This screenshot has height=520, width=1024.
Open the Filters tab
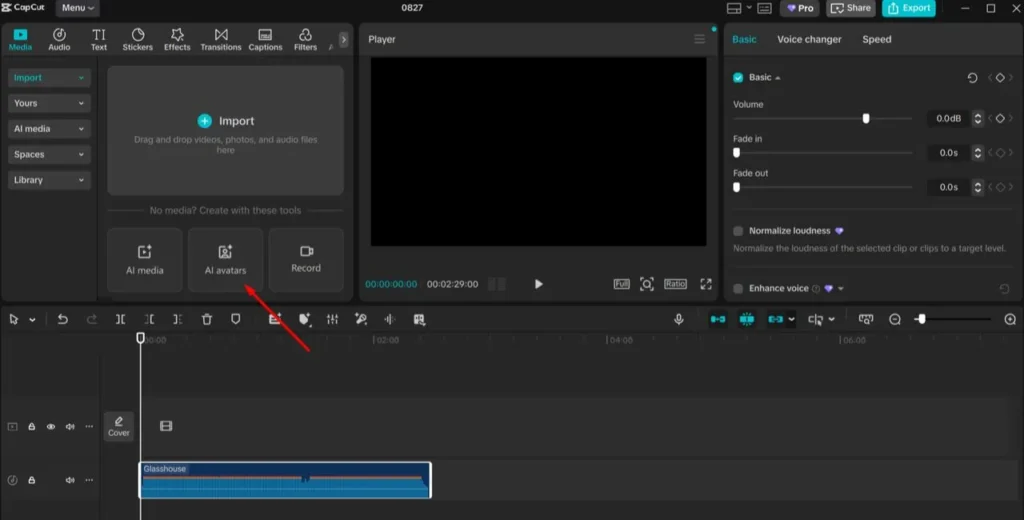pyautogui.click(x=305, y=39)
